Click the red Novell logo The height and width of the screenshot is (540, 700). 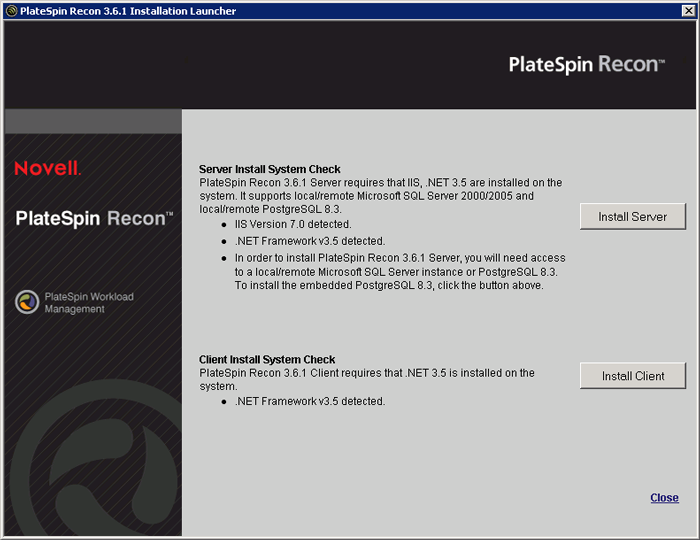click(x=48, y=168)
